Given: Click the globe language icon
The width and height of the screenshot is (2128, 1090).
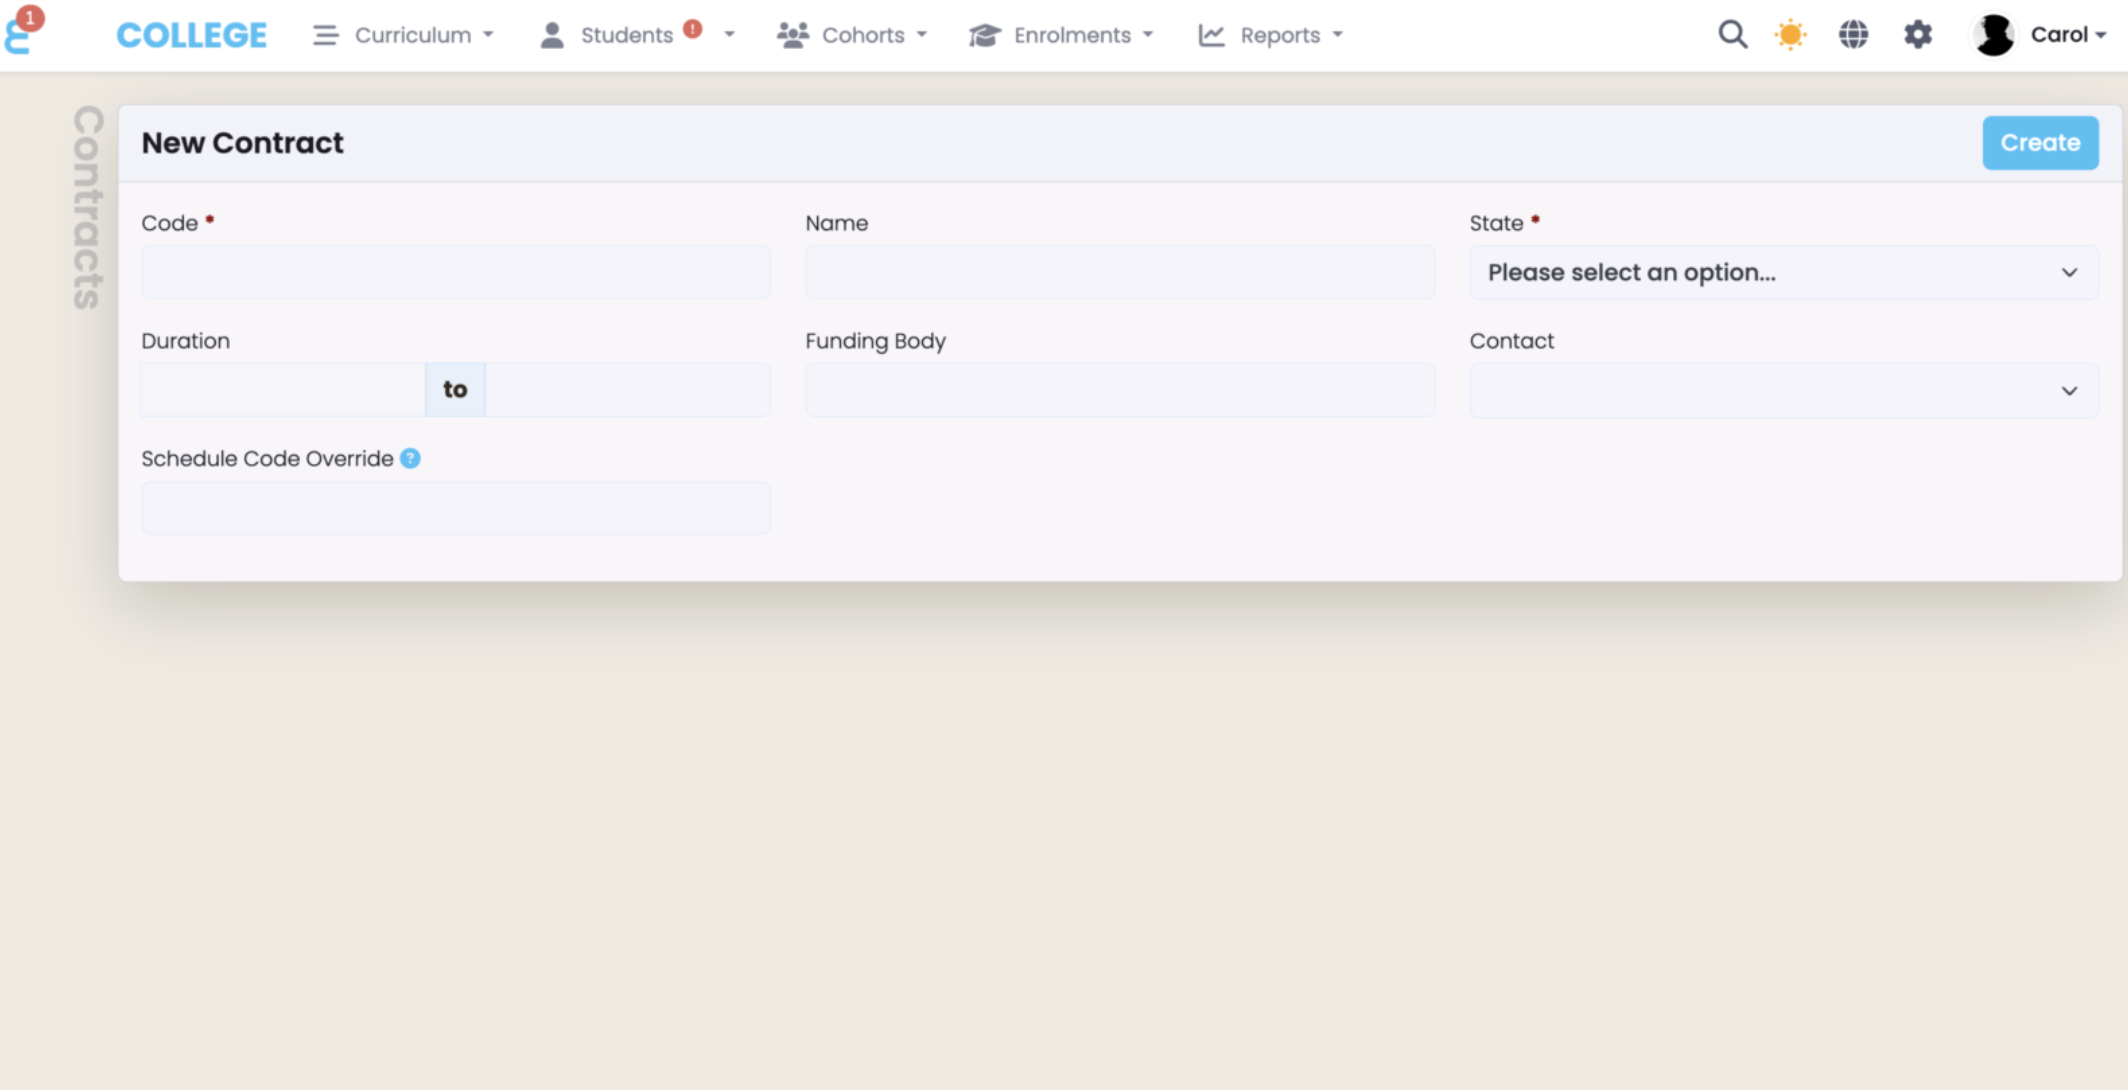Looking at the screenshot, I should tap(1853, 35).
